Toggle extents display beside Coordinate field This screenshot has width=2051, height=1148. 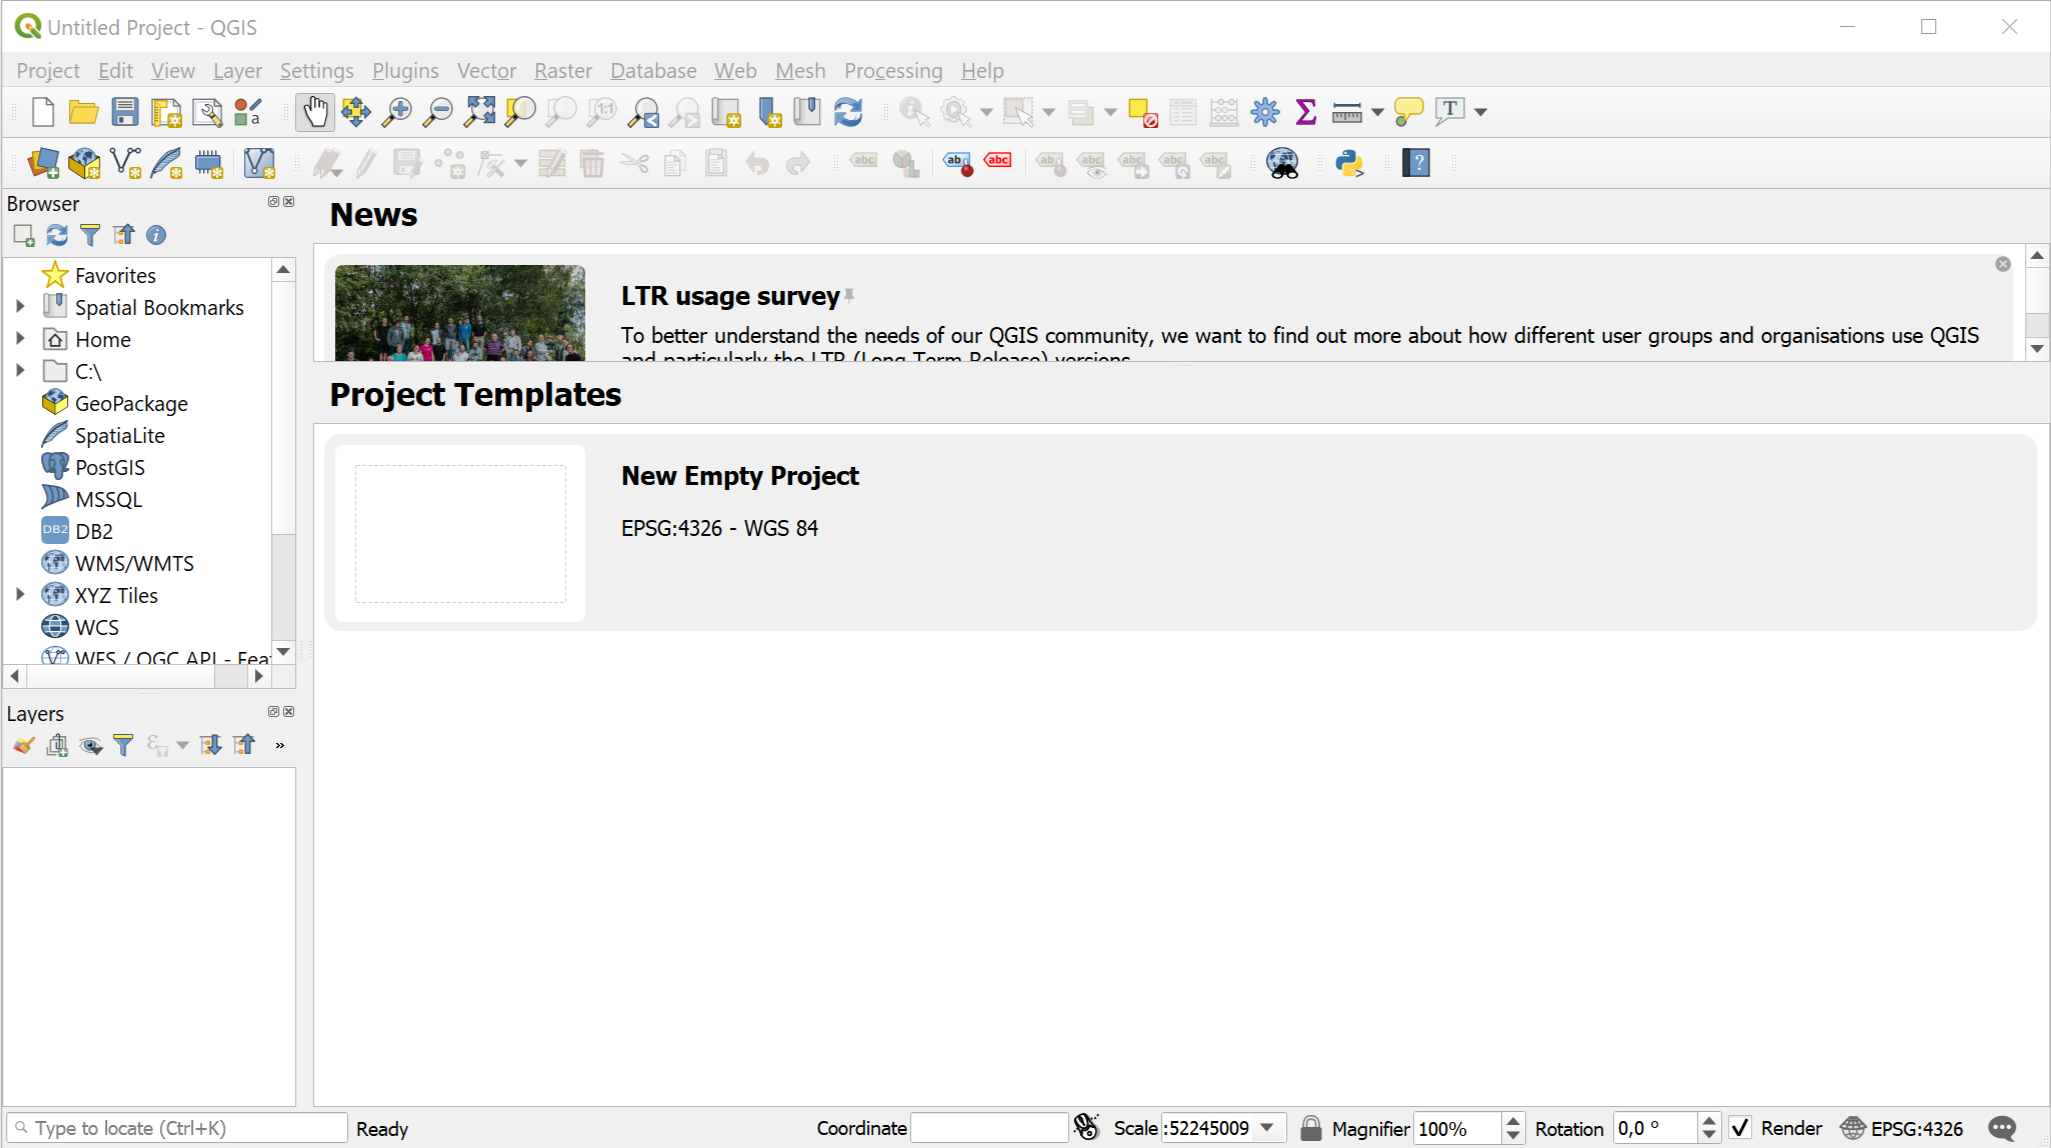(1086, 1127)
